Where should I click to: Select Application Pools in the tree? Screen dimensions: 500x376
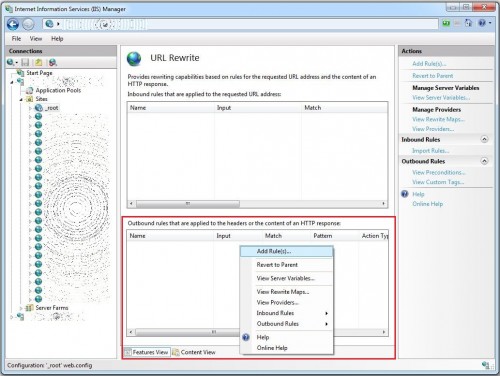coord(58,90)
